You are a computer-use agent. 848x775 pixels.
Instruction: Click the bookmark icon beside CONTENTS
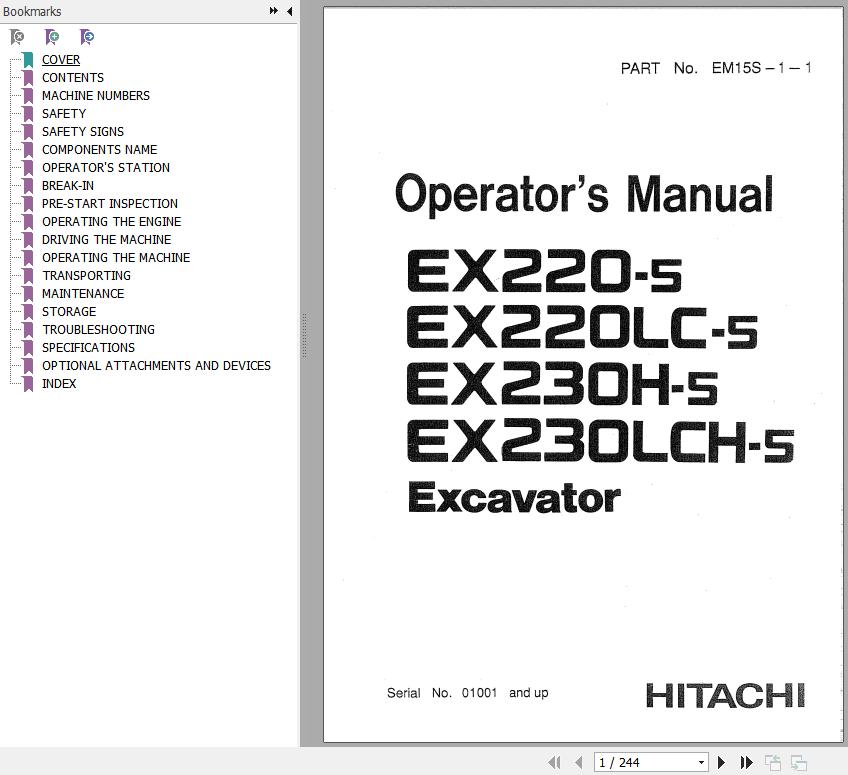(28, 77)
